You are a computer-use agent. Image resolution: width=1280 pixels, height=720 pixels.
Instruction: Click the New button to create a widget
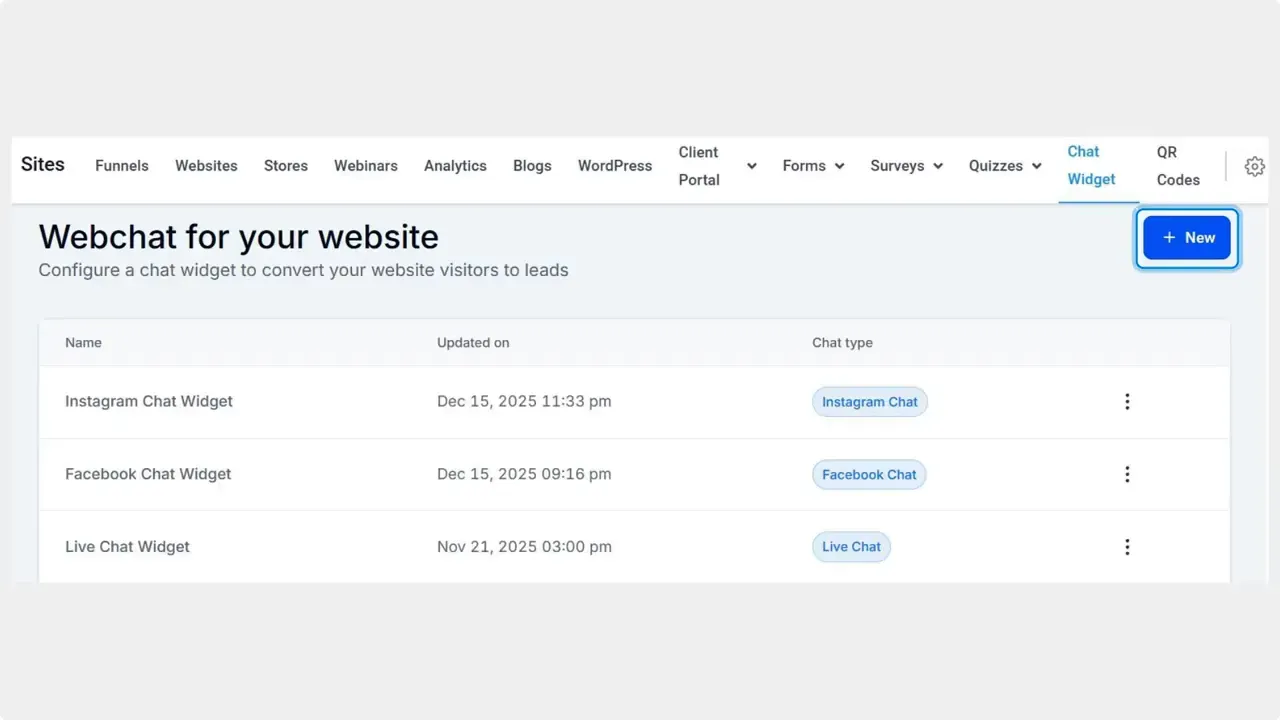1187,238
